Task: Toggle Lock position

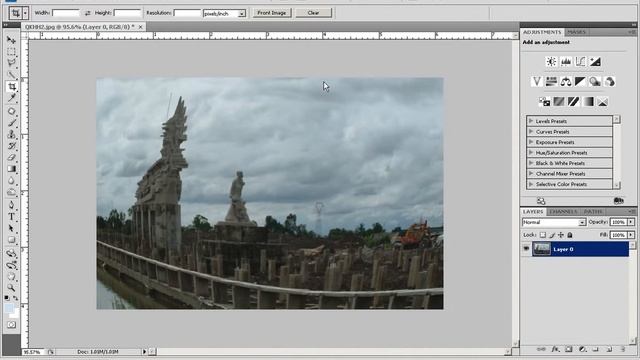Action: tap(561, 235)
